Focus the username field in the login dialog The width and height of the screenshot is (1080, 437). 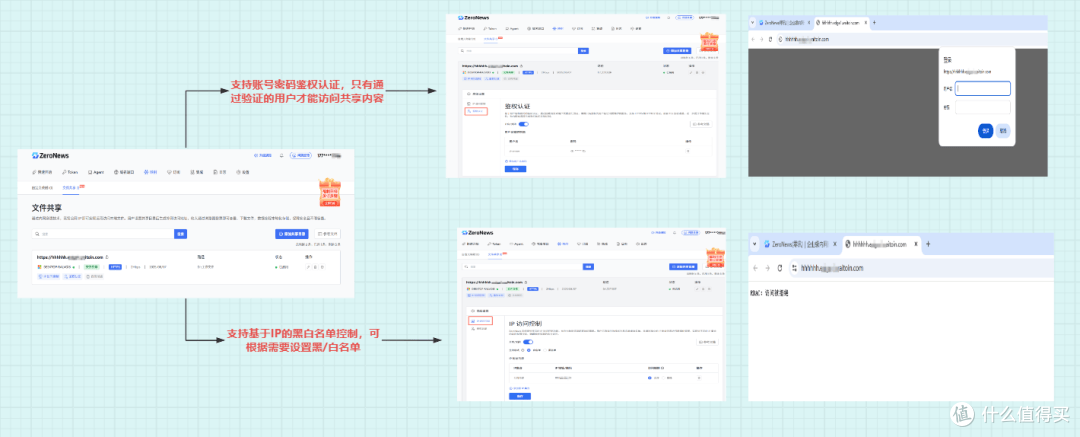pos(983,88)
